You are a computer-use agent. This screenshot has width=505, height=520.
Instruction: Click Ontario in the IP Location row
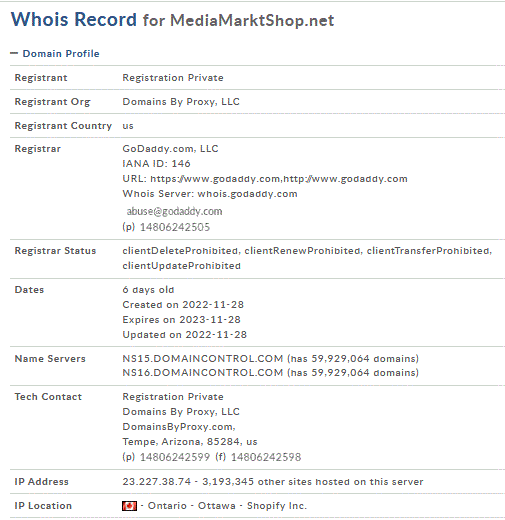167,506
